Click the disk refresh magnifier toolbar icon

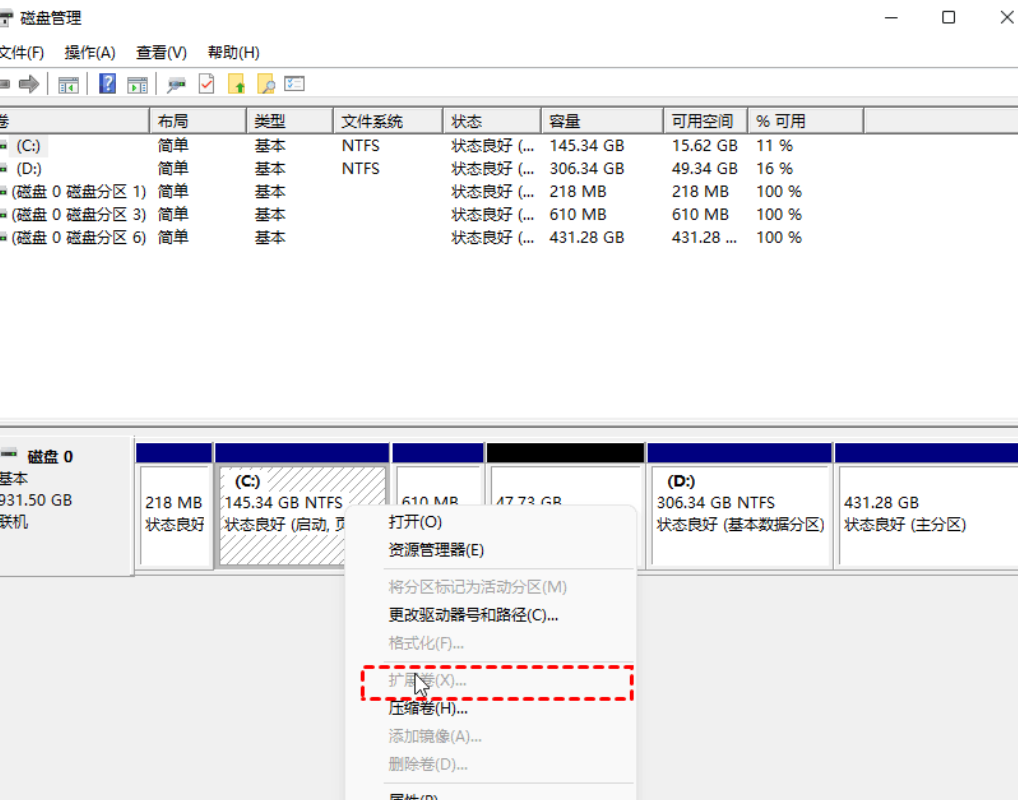174,84
